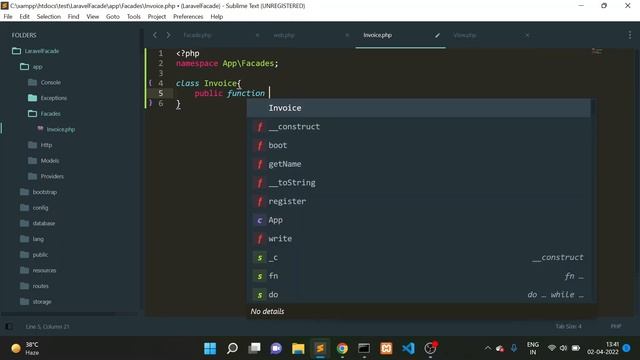
Task: Open the tab bar three-dot options menu
Action: (x=629, y=35)
